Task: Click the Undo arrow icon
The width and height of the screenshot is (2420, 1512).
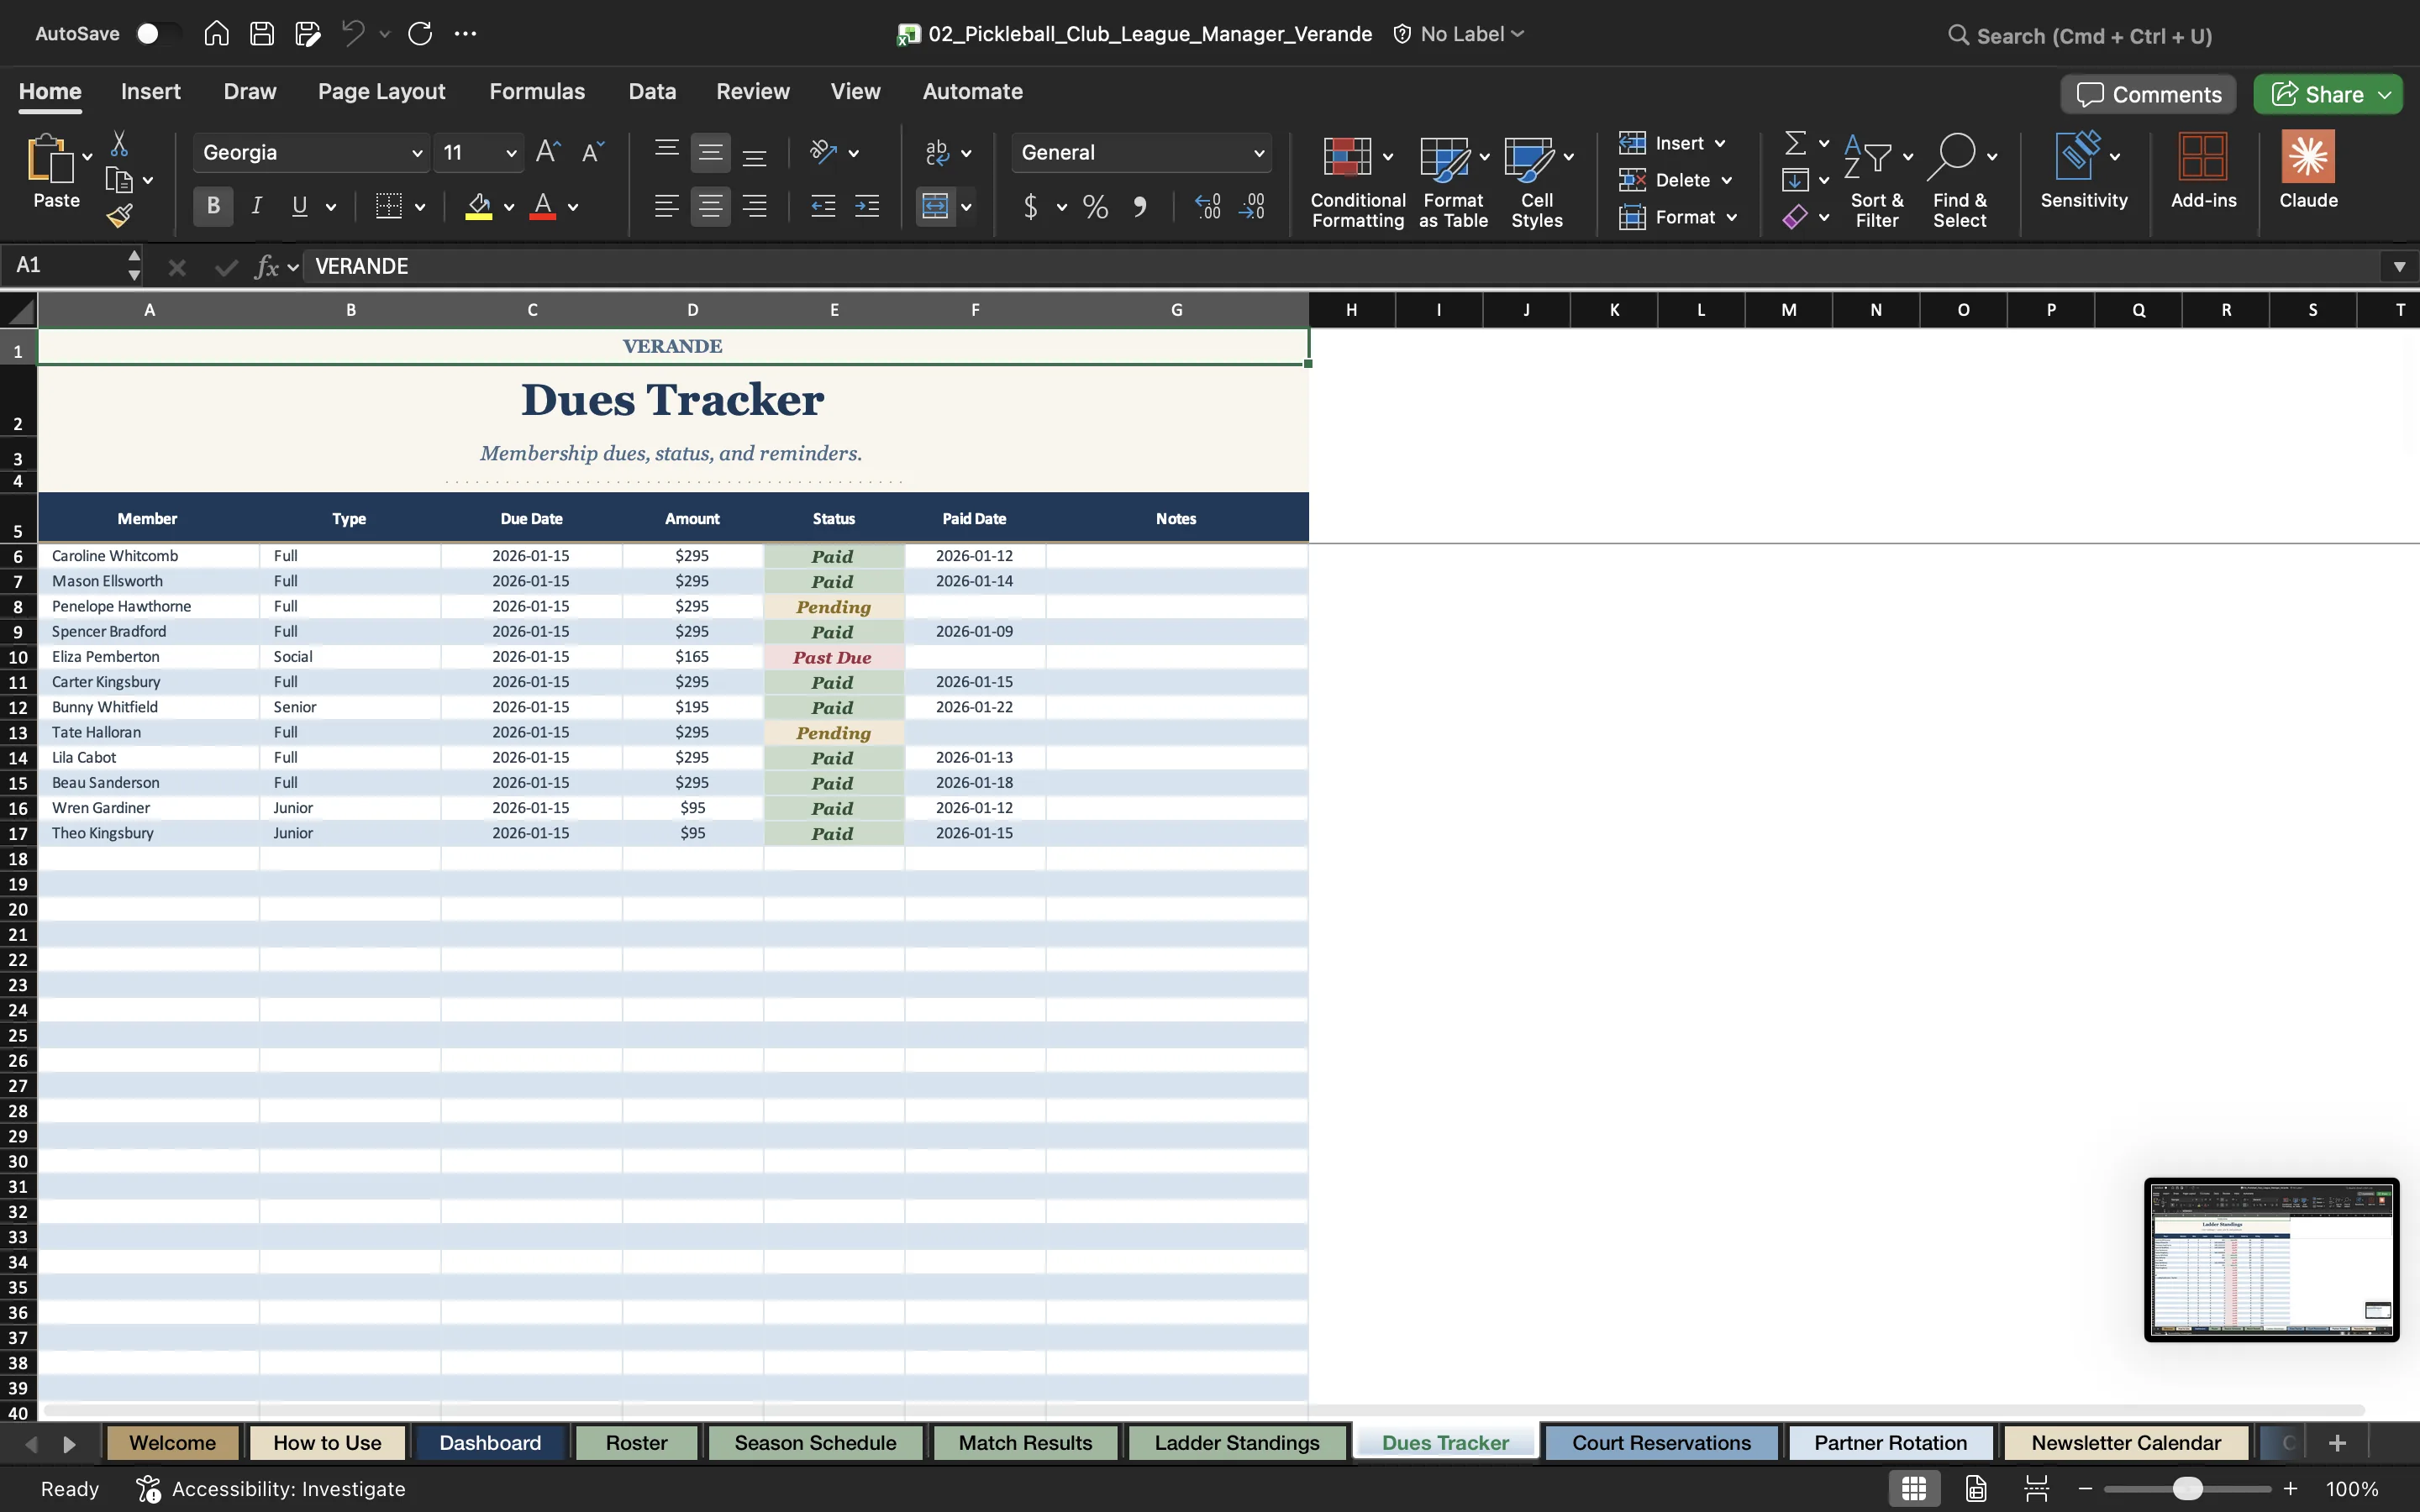Action: click(352, 34)
